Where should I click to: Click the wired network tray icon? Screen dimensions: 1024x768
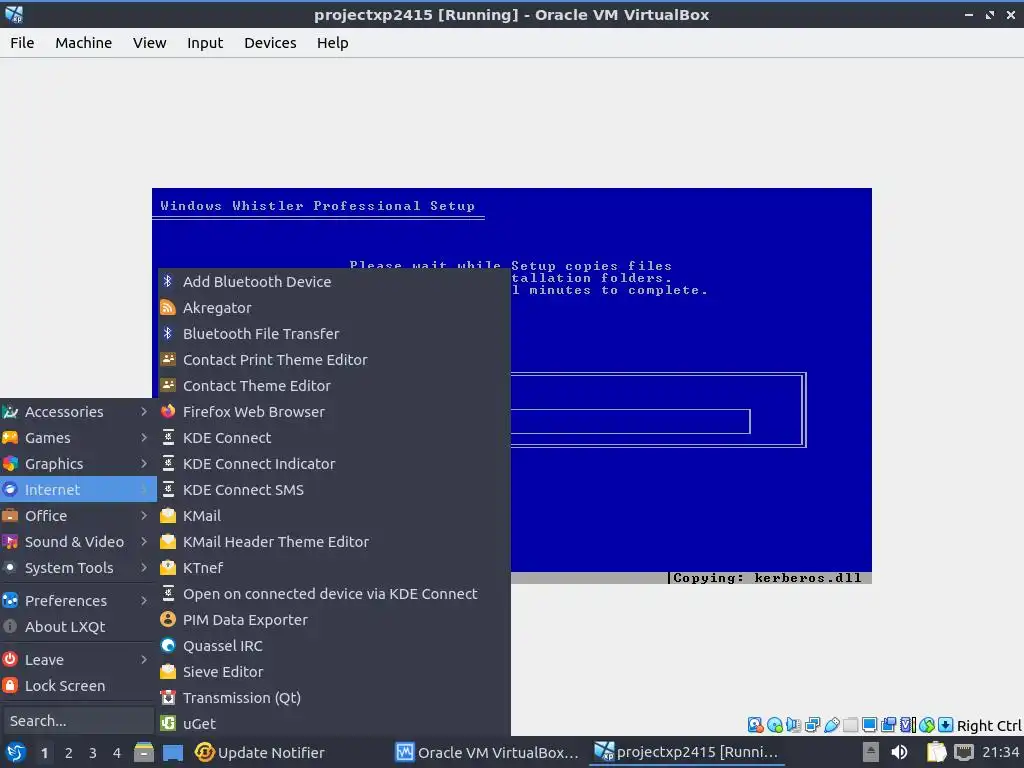coord(963,752)
